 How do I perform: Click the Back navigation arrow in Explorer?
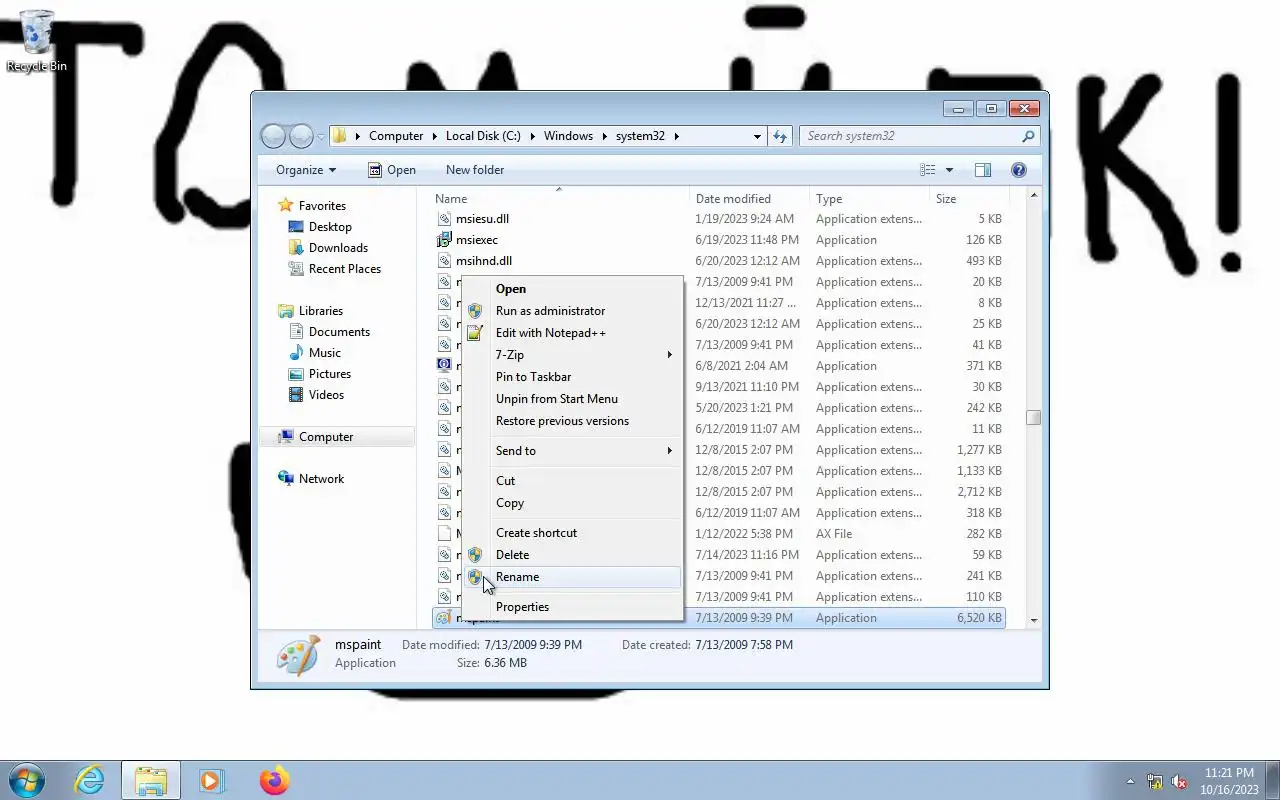tap(274, 136)
